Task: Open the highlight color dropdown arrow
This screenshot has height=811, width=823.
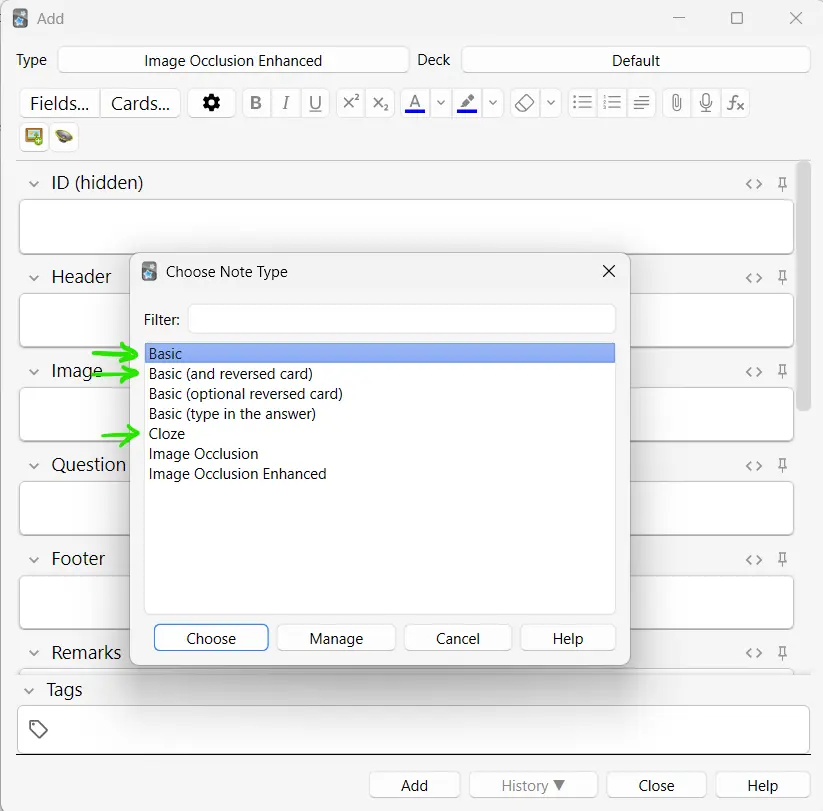Action: (x=492, y=103)
